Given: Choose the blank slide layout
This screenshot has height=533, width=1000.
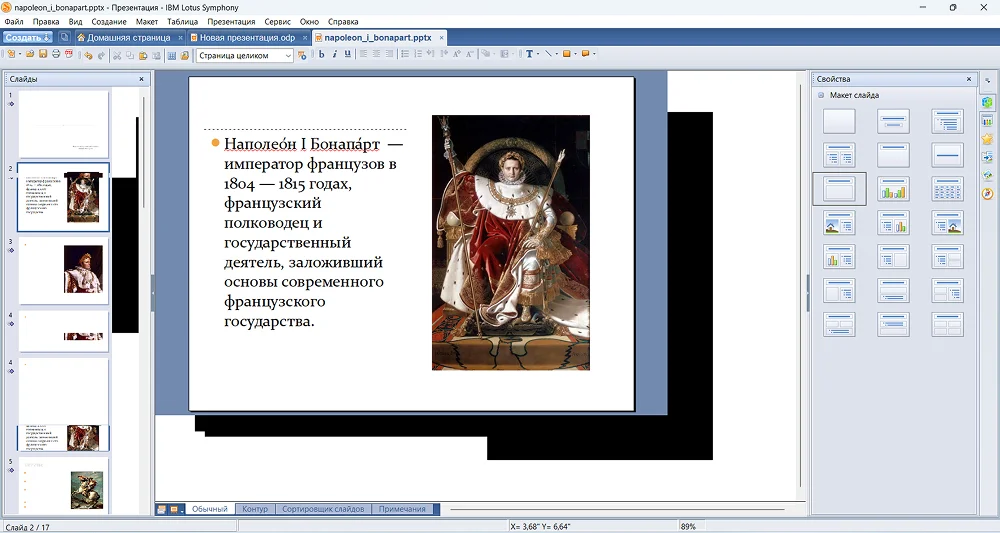Looking at the screenshot, I should coord(839,120).
